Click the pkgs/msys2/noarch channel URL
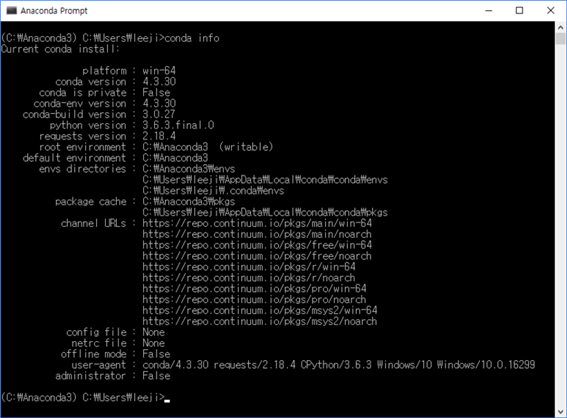Viewport: 567px width, 418px height. (x=260, y=321)
